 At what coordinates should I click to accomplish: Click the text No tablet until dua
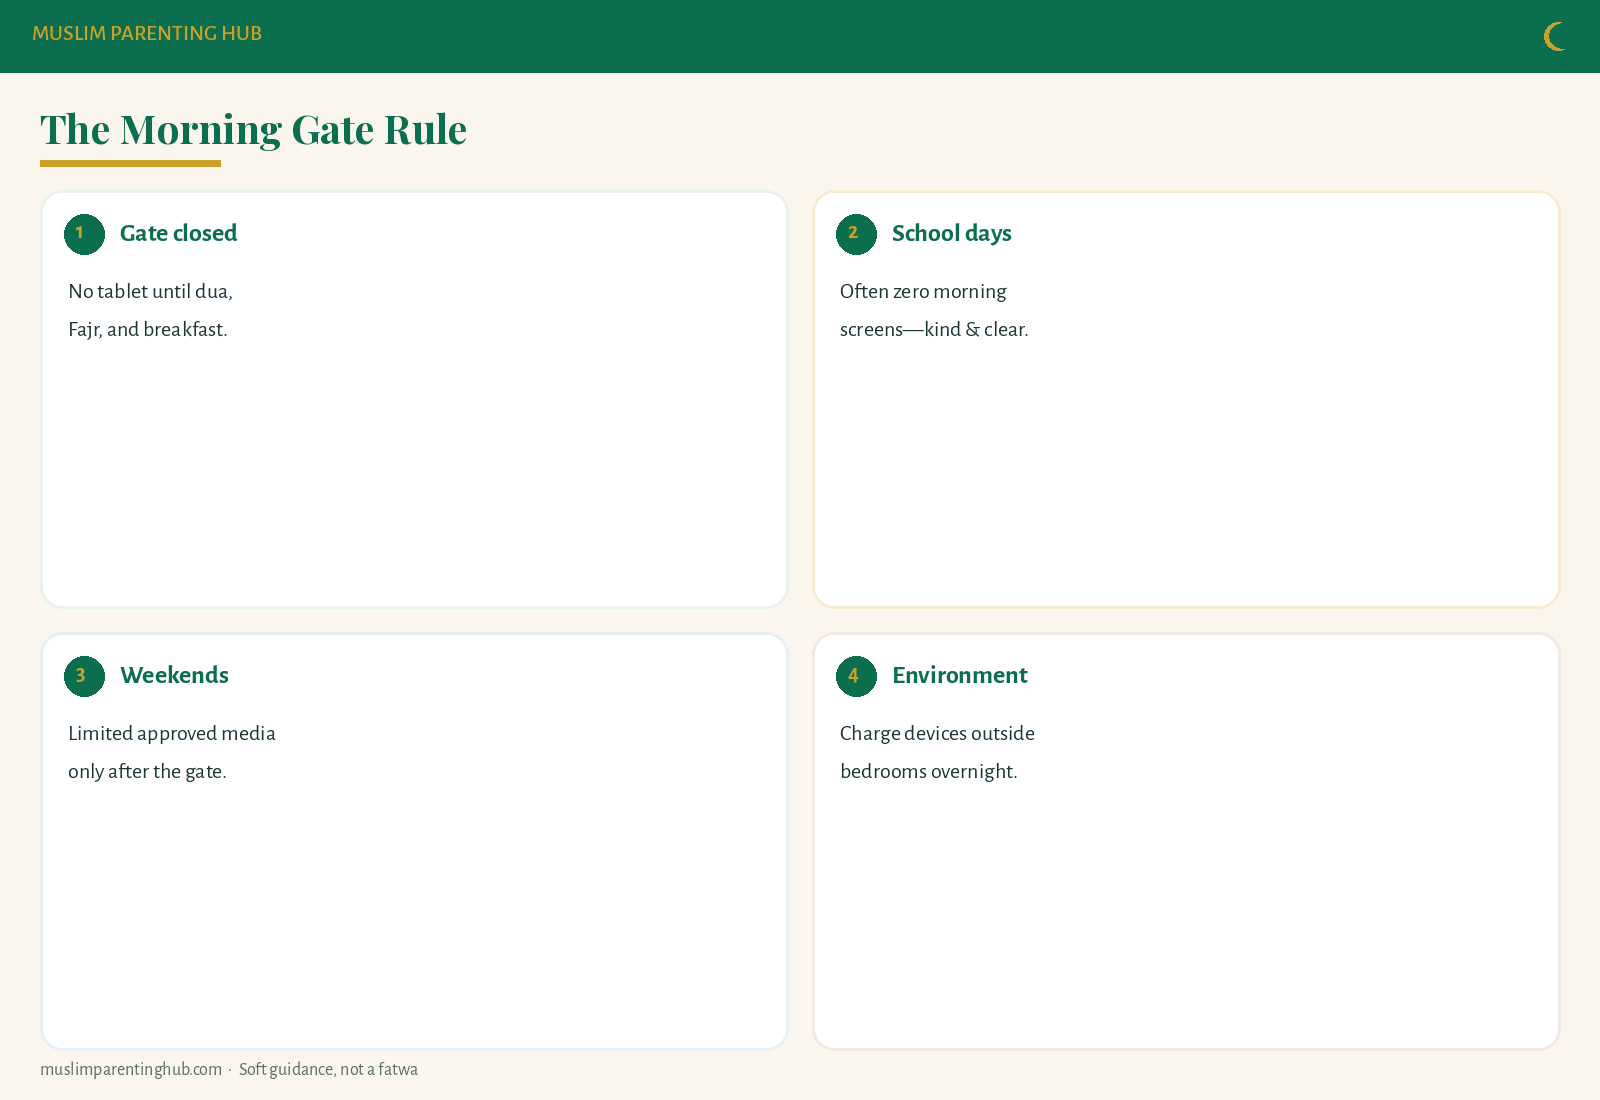tap(150, 291)
